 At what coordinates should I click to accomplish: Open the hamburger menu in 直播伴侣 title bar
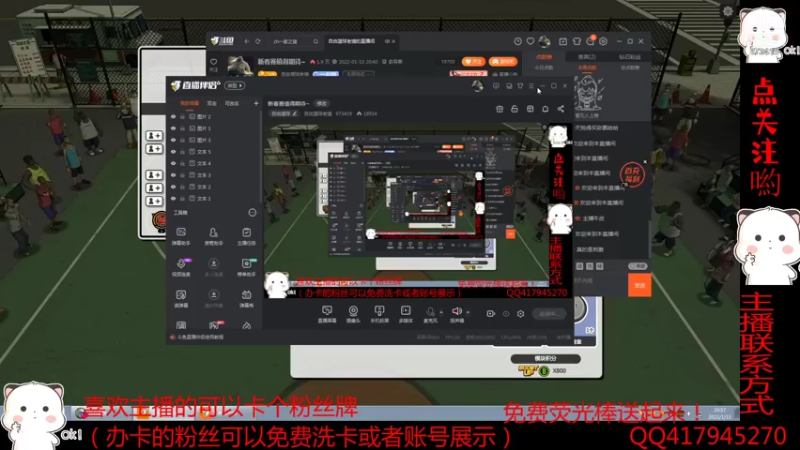pyautogui.click(x=531, y=86)
